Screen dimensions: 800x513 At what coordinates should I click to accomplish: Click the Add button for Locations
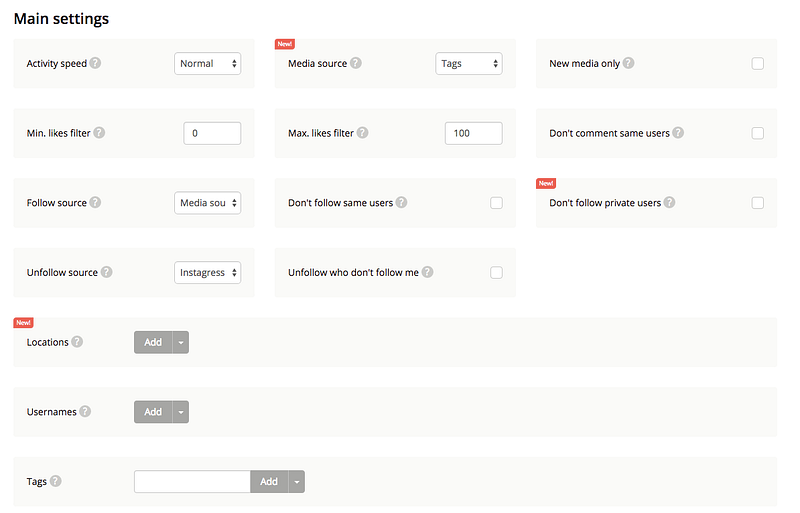click(153, 342)
